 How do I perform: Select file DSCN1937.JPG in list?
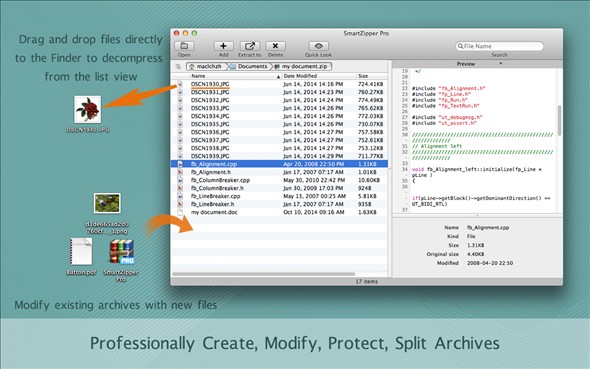point(210,140)
